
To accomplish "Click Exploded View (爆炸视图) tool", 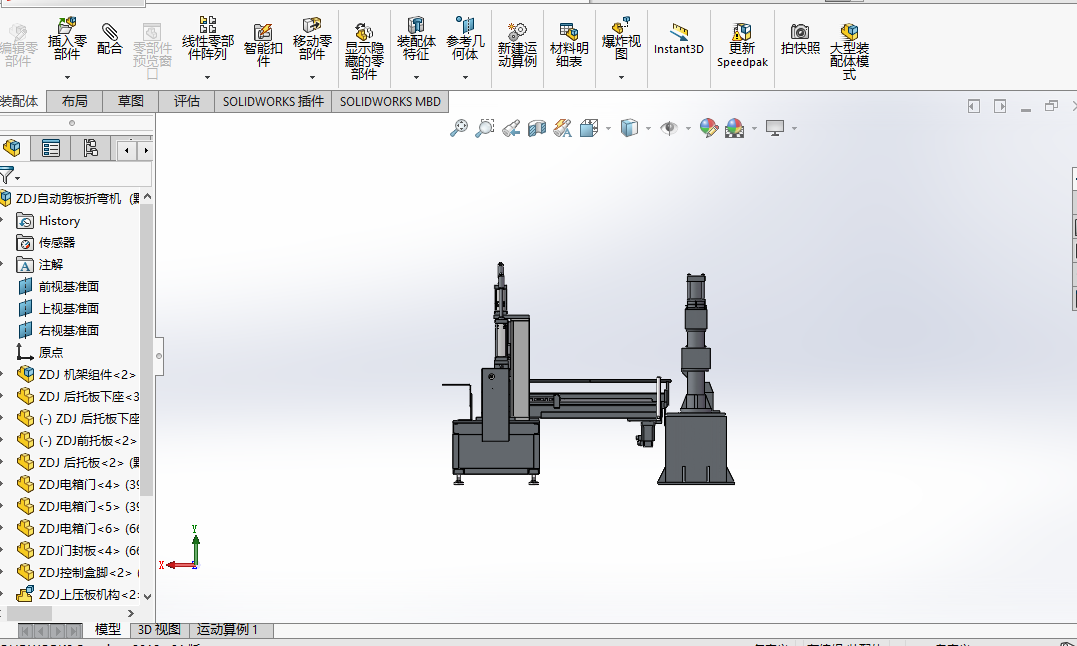I will pos(621,40).
